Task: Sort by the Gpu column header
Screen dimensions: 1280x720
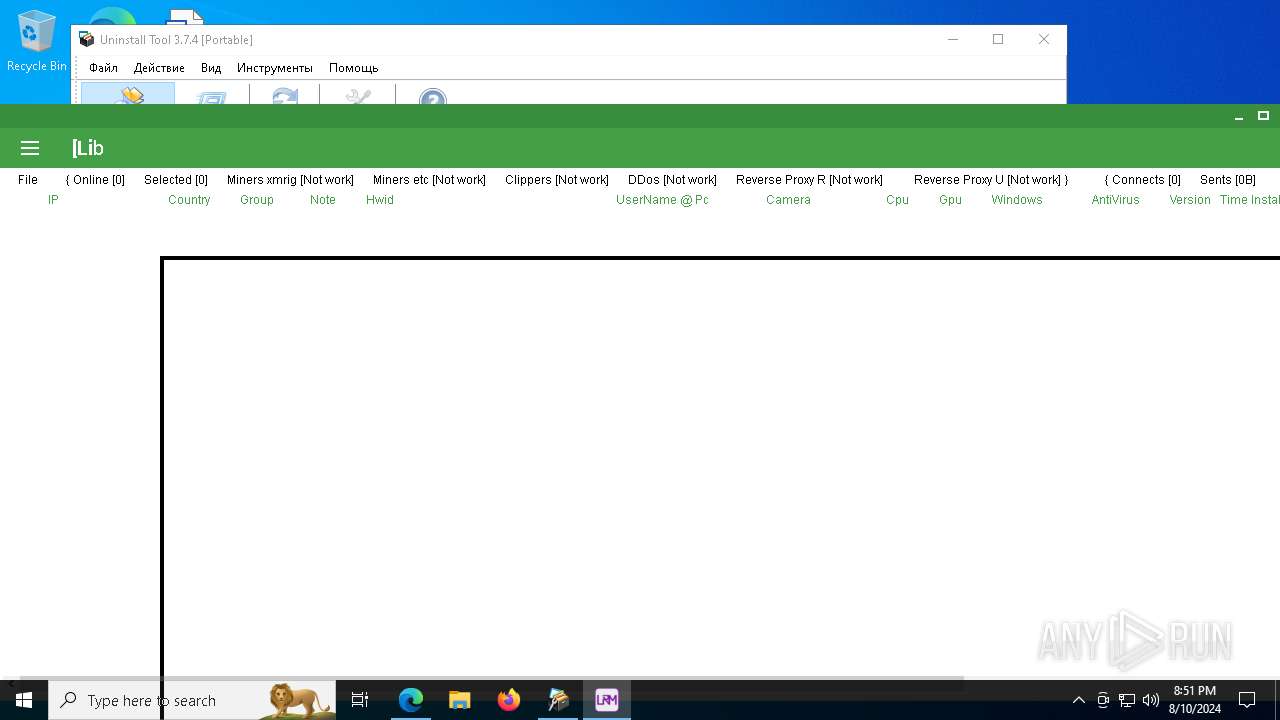Action: [950, 200]
